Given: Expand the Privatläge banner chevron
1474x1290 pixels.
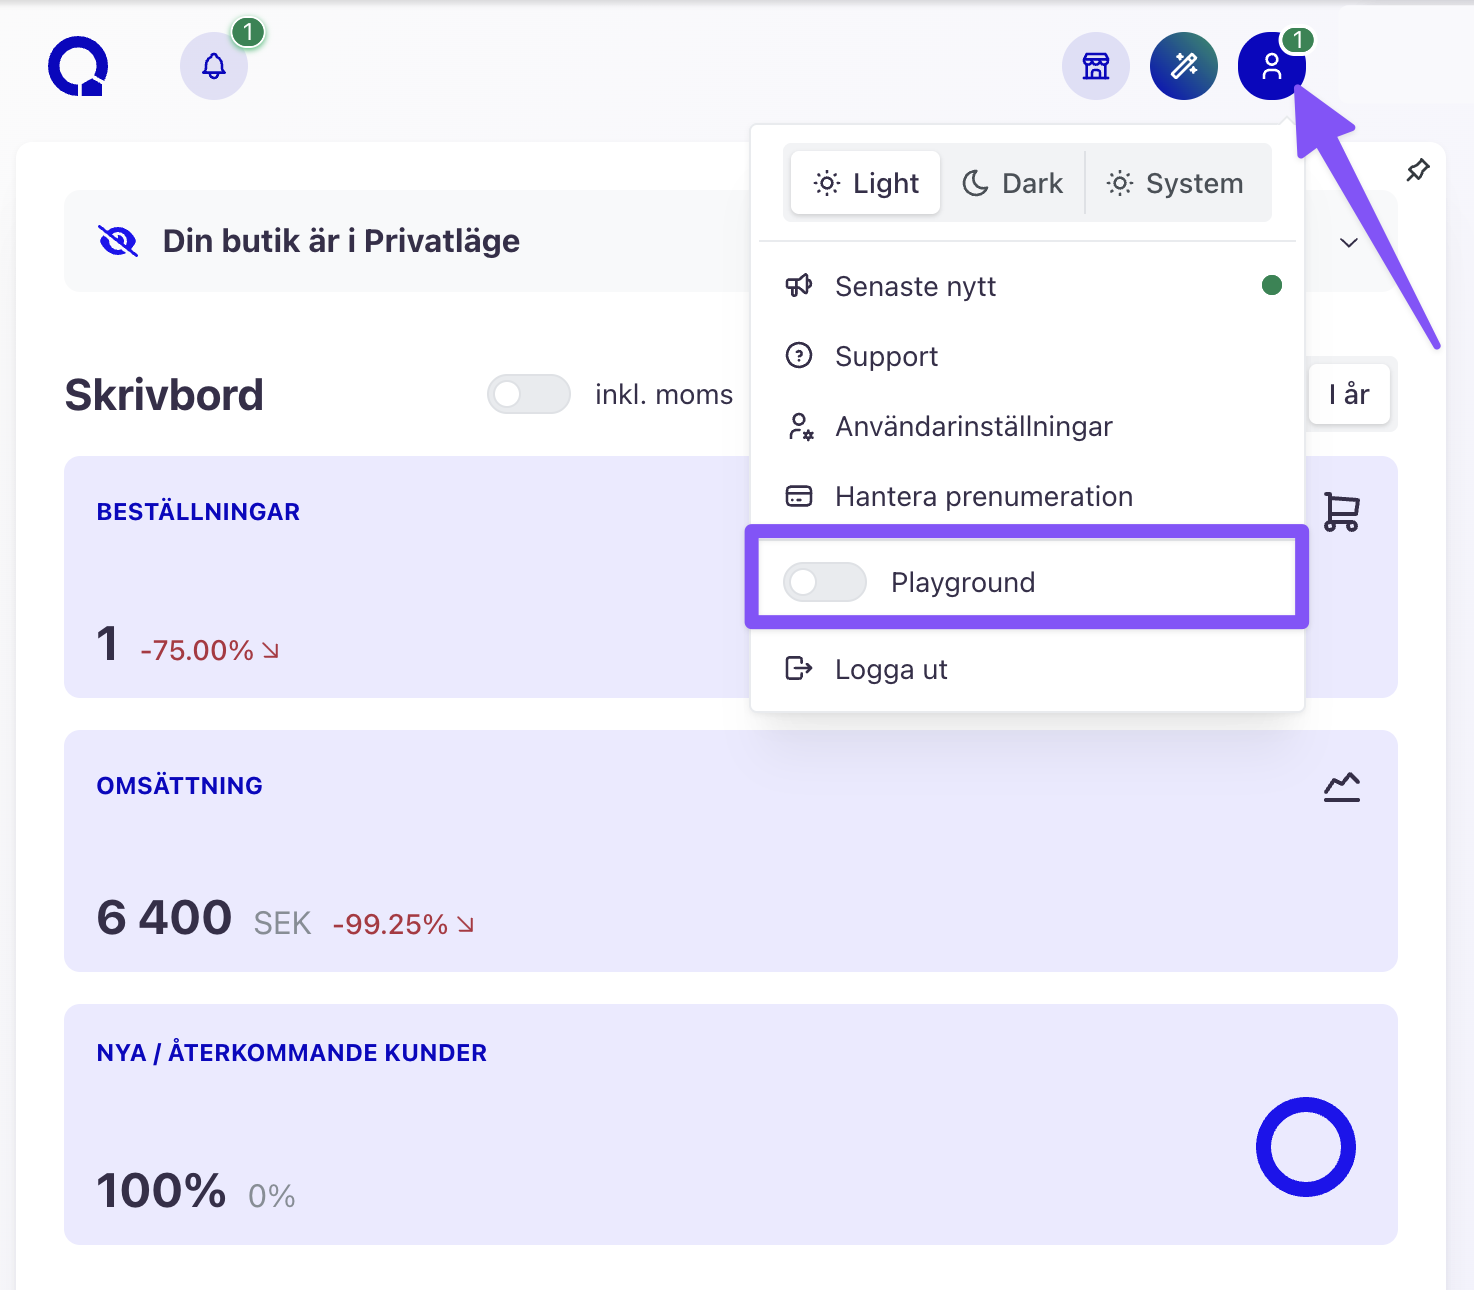Looking at the screenshot, I should [1348, 242].
